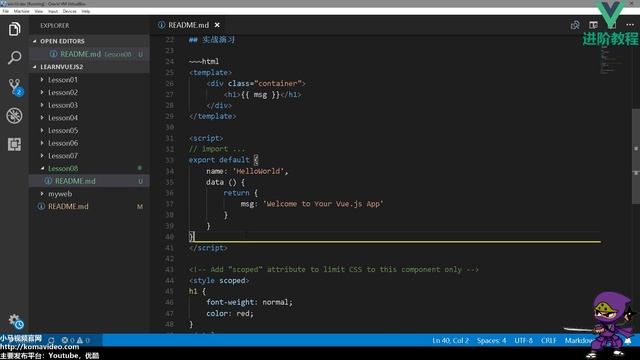The image size is (640, 360).
Task: Select the README.md editor tab
Action: pos(188,25)
